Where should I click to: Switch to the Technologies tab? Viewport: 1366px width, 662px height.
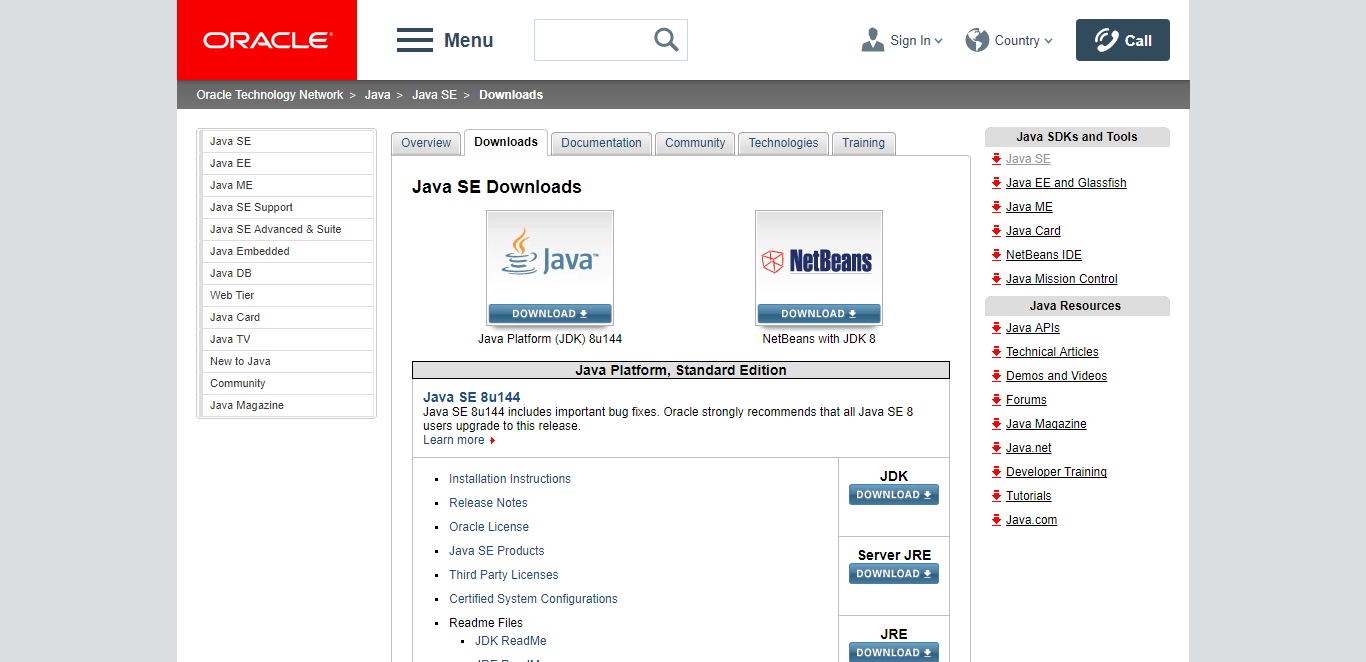point(783,143)
